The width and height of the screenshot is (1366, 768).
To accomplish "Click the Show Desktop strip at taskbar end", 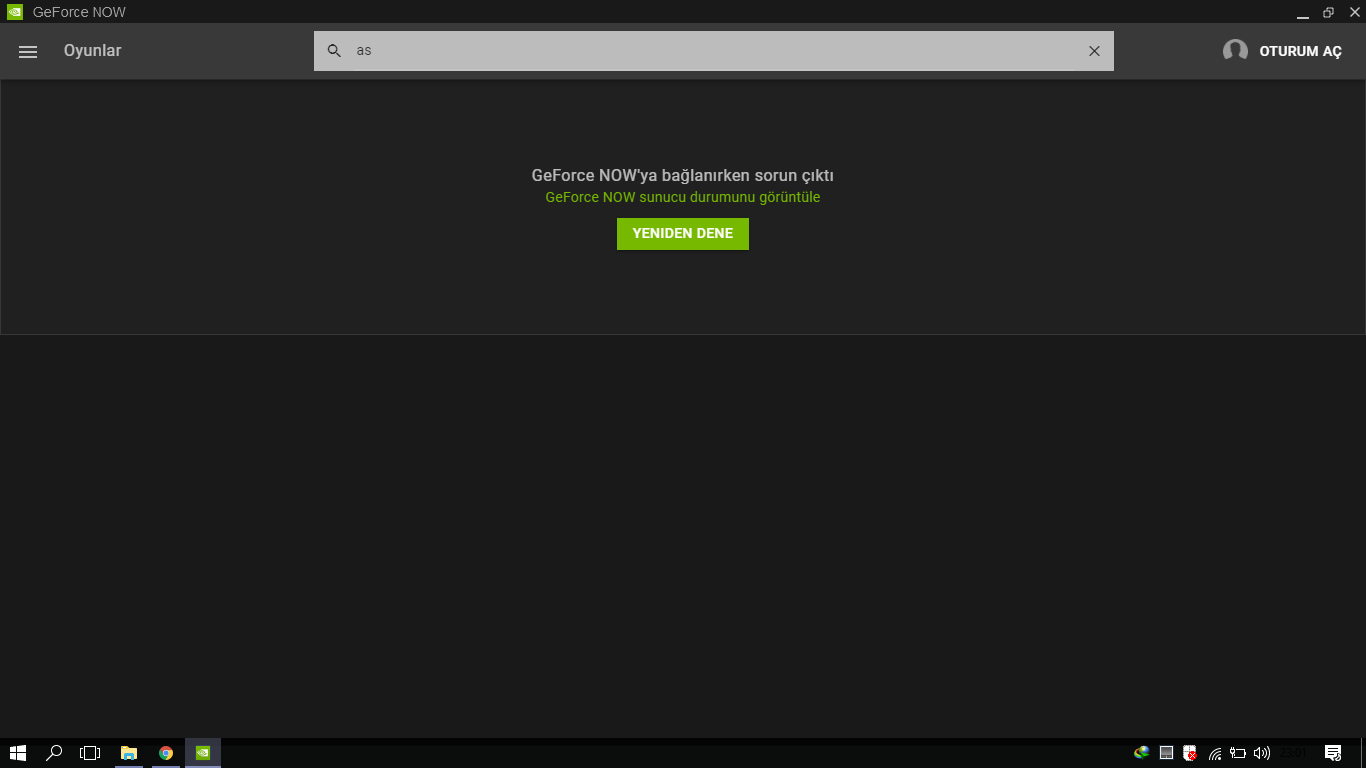I will point(1363,753).
